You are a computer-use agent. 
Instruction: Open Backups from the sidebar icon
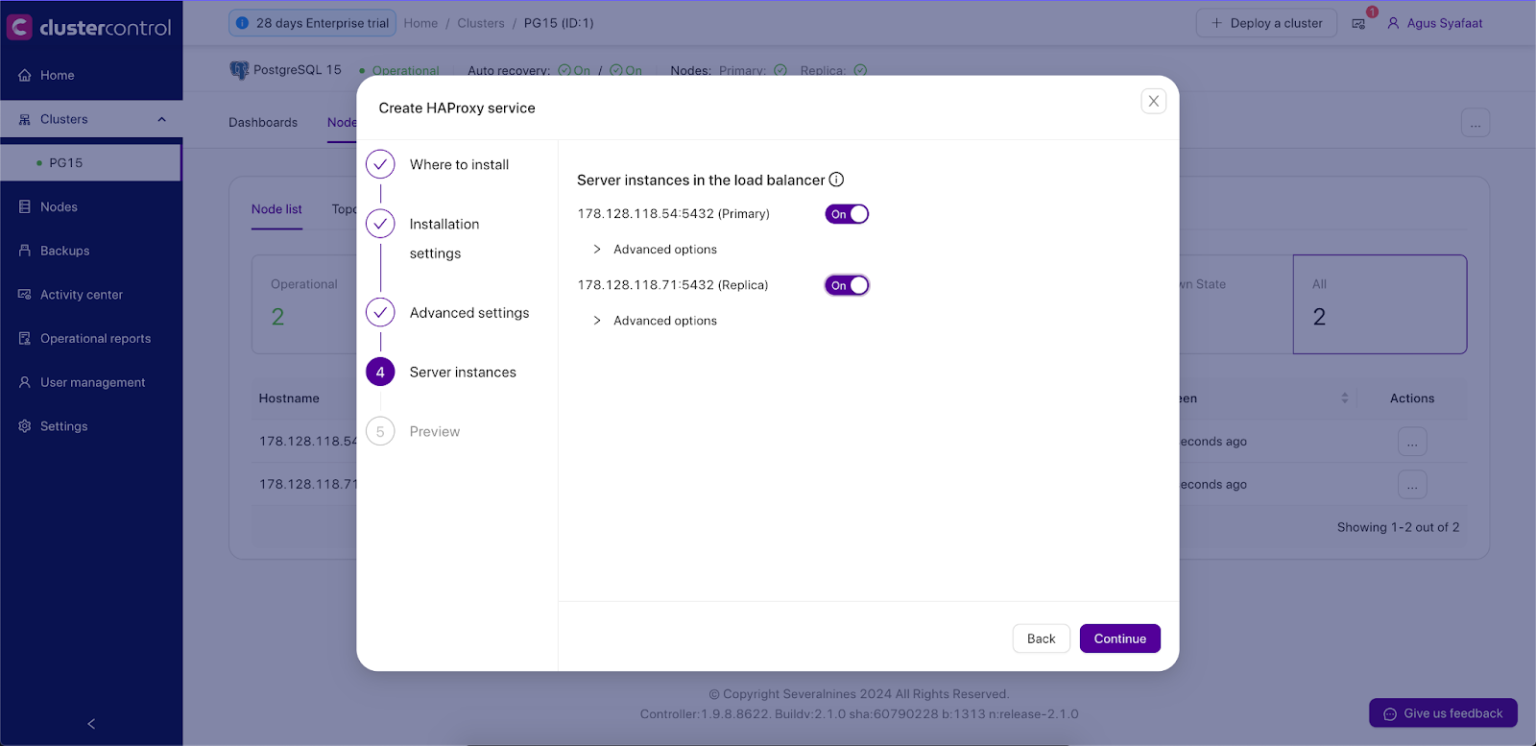(25, 251)
